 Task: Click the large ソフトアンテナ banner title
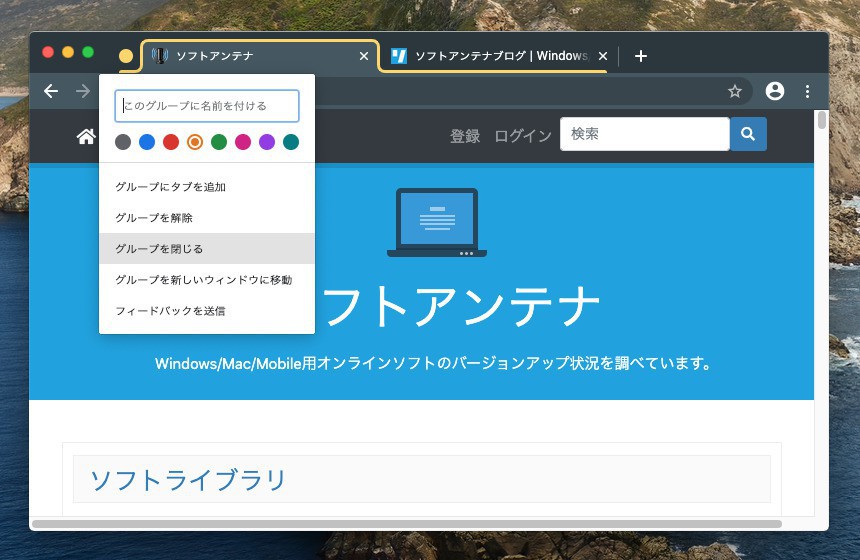coord(461,306)
